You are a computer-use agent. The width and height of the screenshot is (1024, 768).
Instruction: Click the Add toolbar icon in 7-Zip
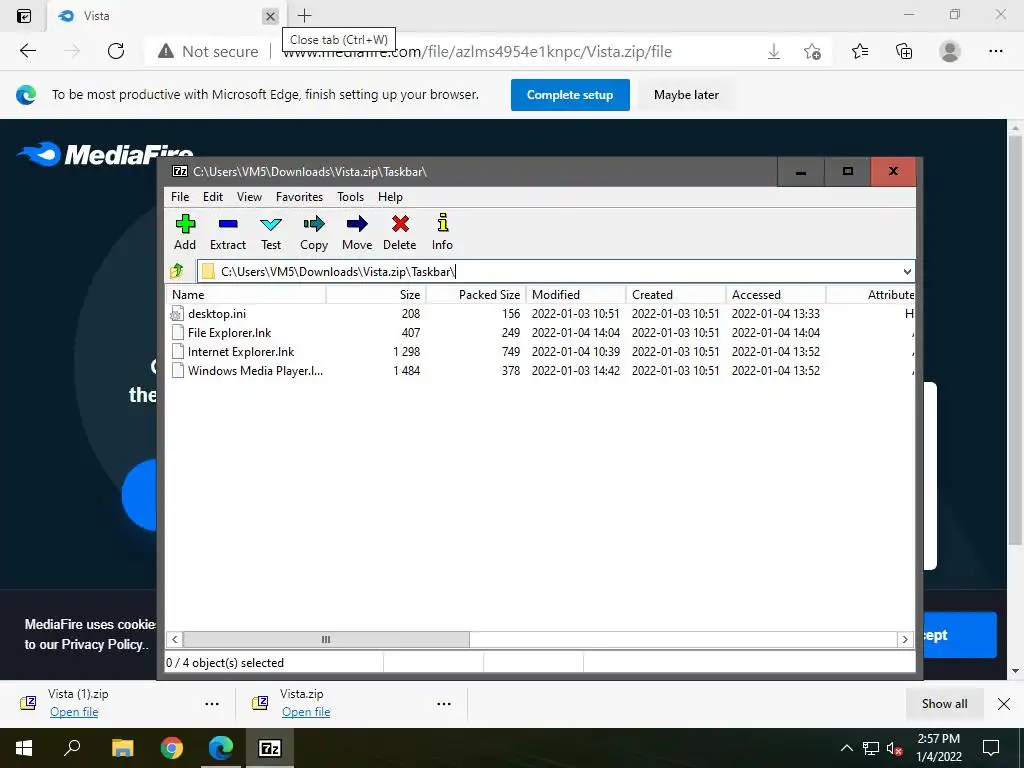tap(185, 224)
